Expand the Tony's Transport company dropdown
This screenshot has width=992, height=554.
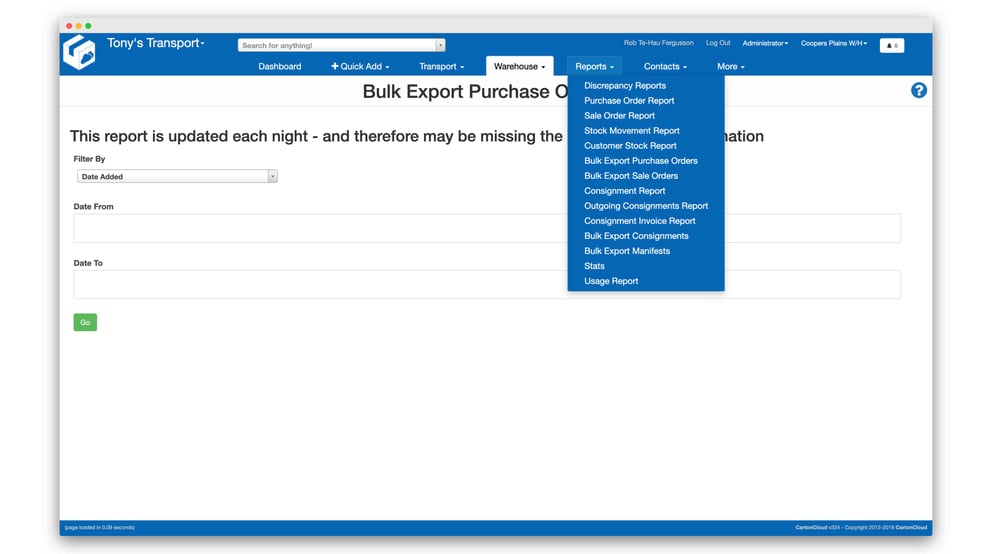coord(156,43)
